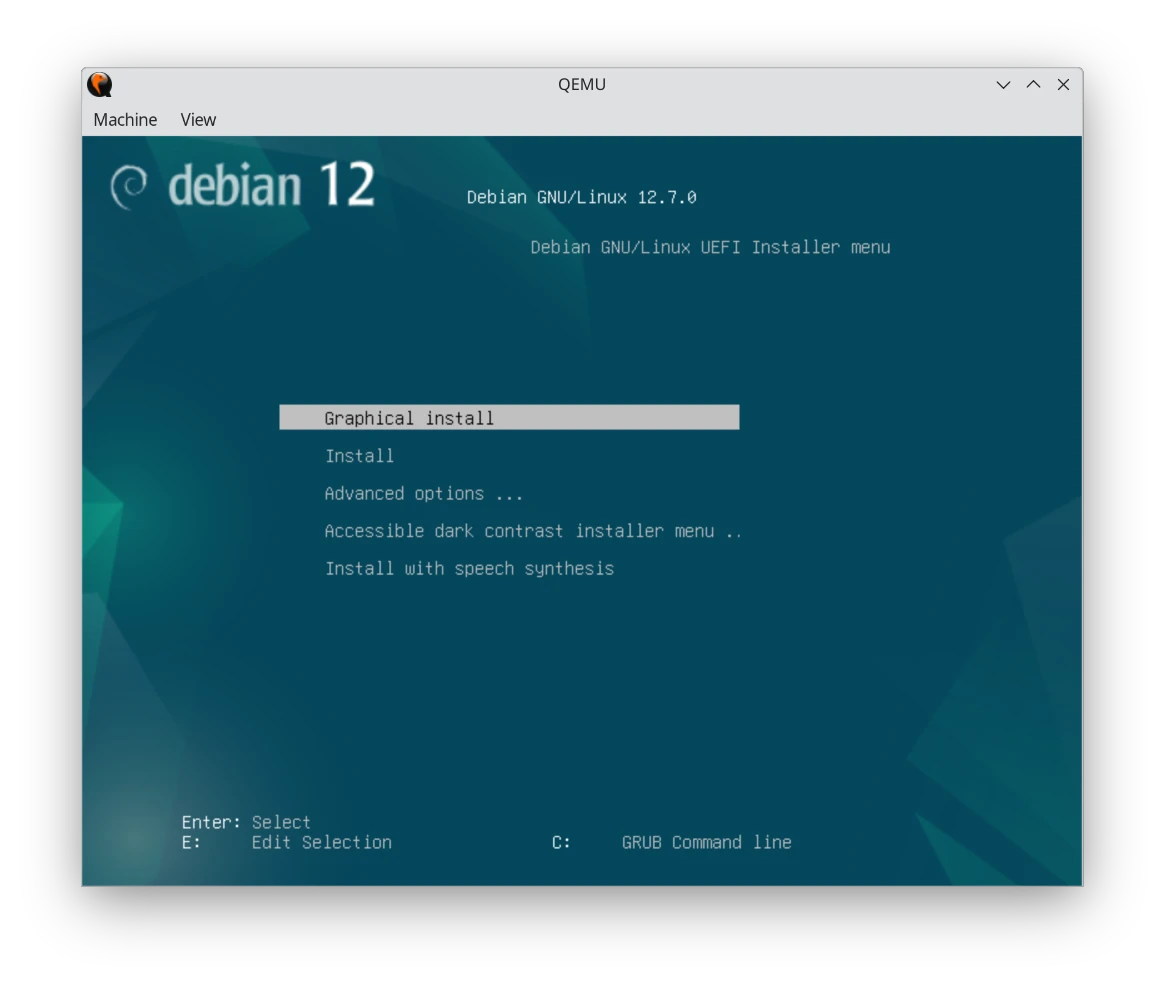Click the "debian 12" logo text
The image size is (1166, 984).
[x=272, y=186]
